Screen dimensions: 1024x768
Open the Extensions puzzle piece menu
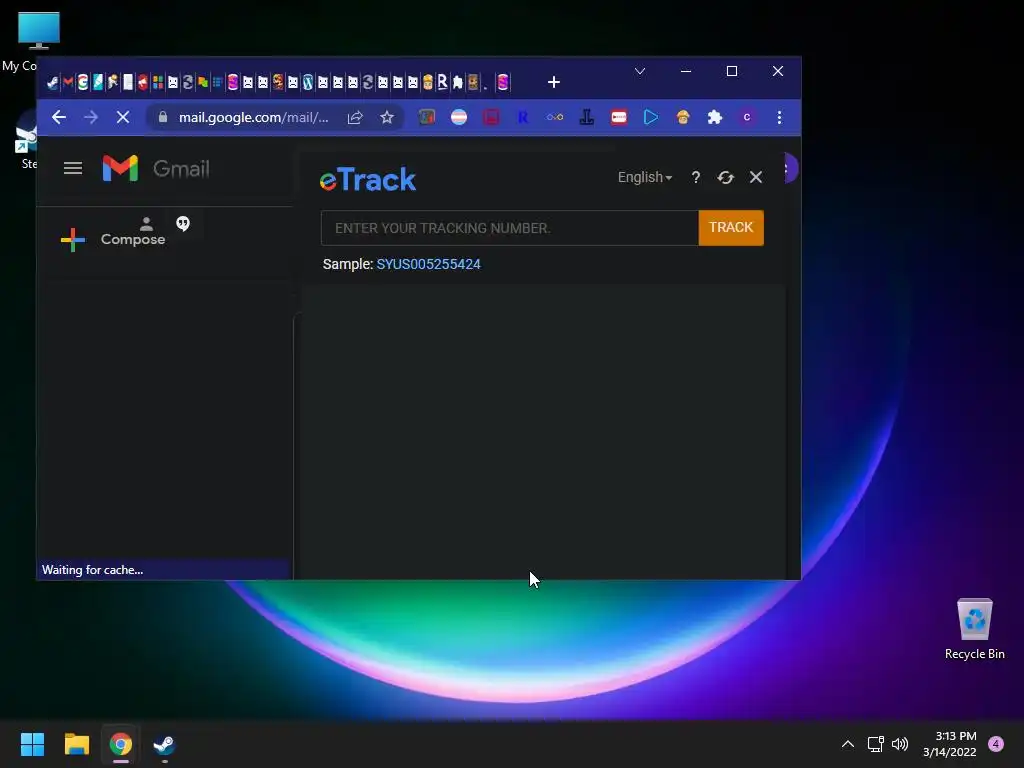click(x=714, y=118)
